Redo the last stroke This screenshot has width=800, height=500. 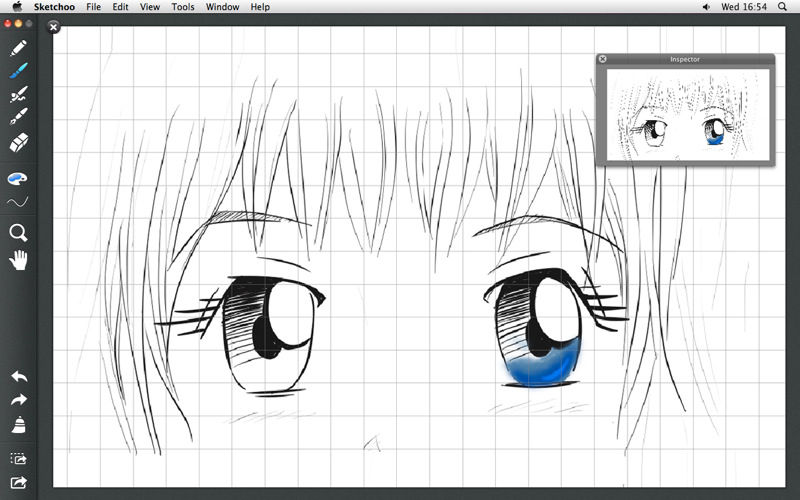(19, 399)
